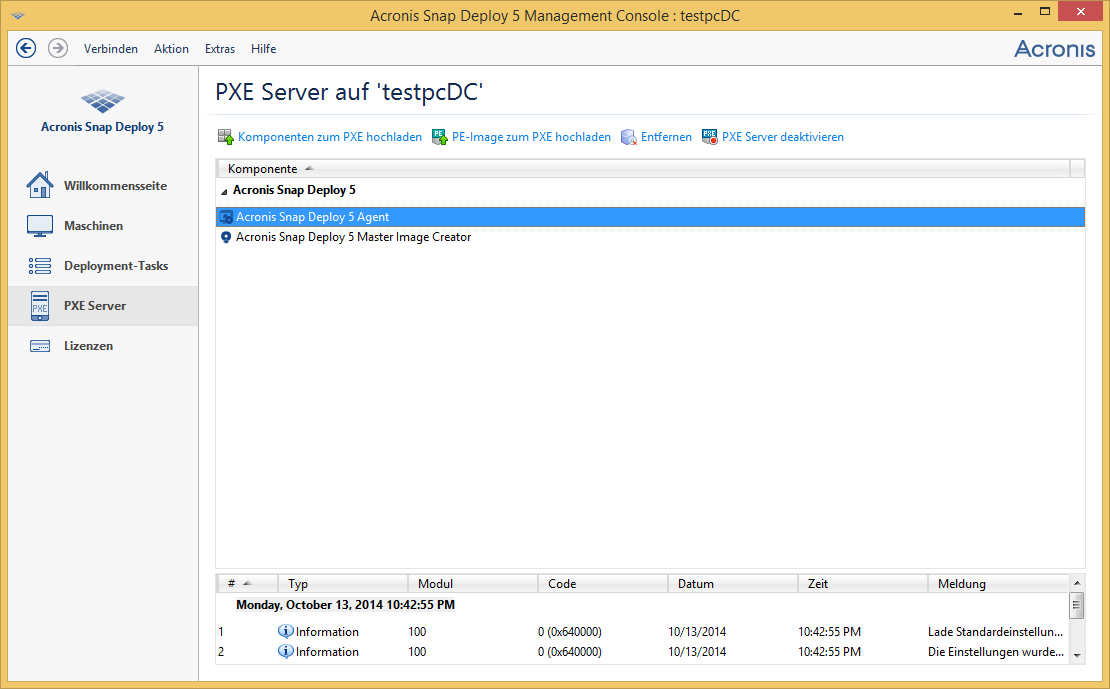Click the info icon in log row 2

(x=285, y=651)
